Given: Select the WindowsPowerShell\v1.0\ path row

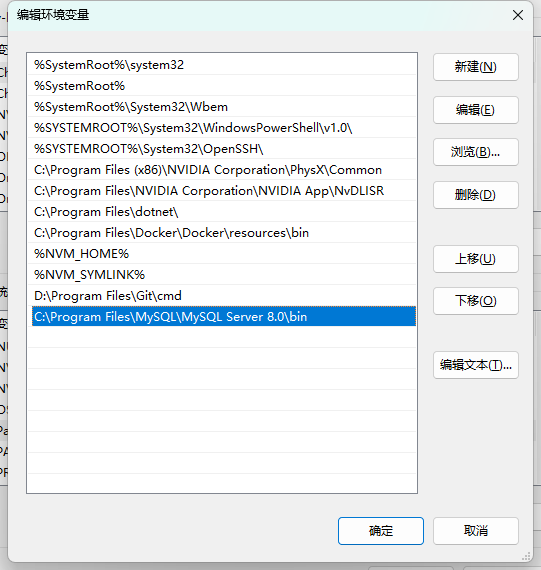Looking at the screenshot, I should (222, 128).
